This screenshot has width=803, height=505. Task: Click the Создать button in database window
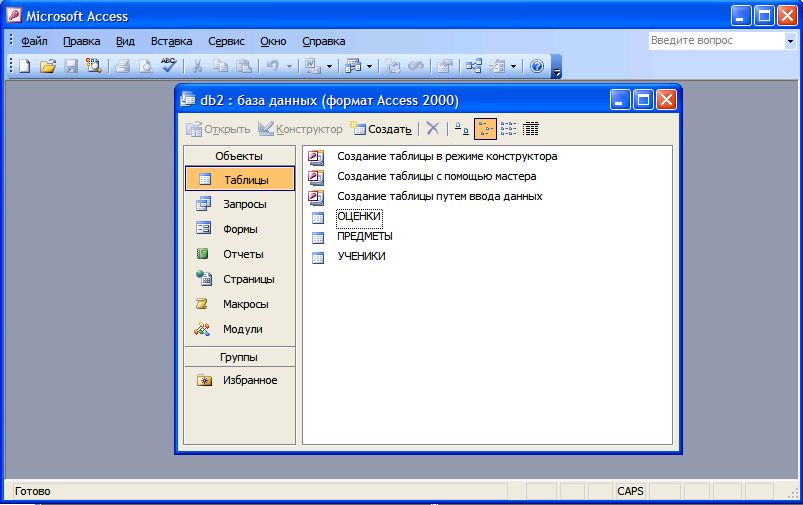tap(381, 129)
